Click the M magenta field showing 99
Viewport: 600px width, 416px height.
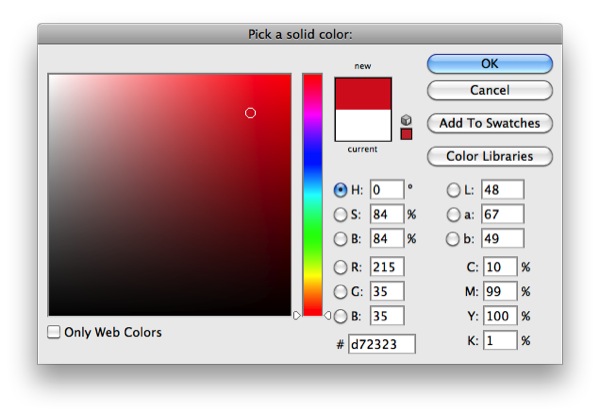pos(501,292)
